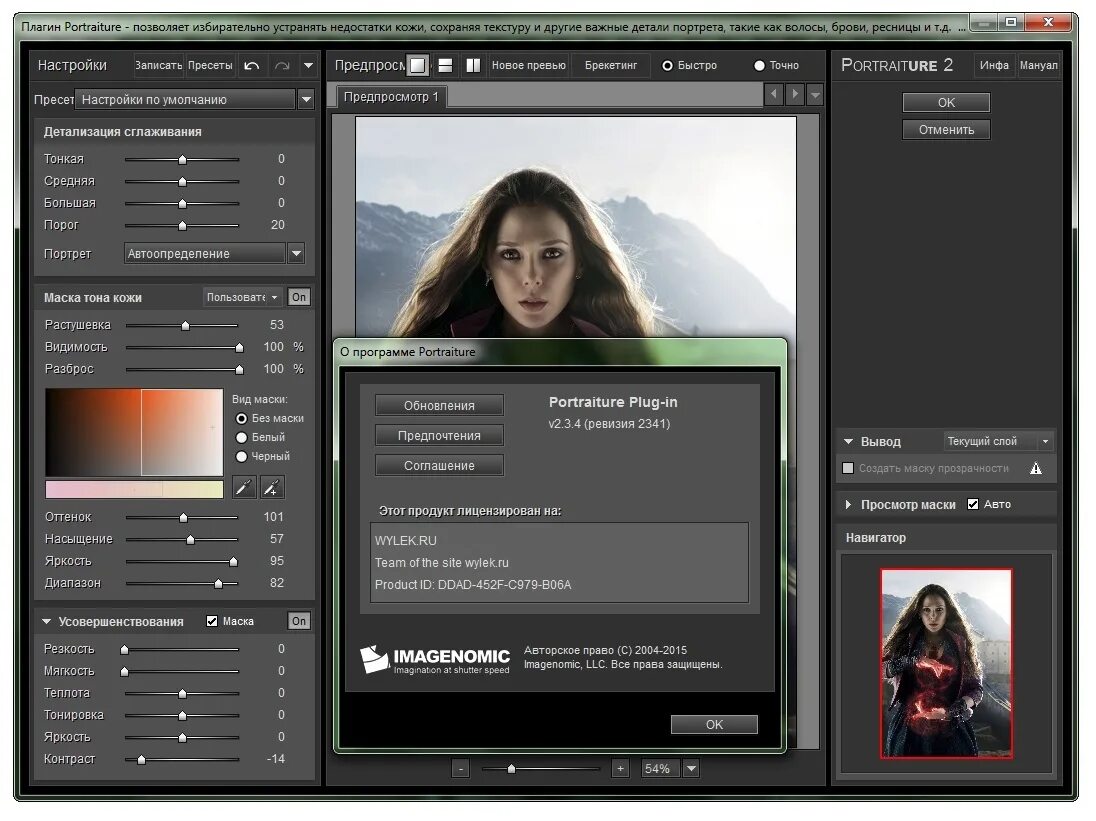
Task: Collapse the Усовершенствования section
Action: (x=47, y=621)
